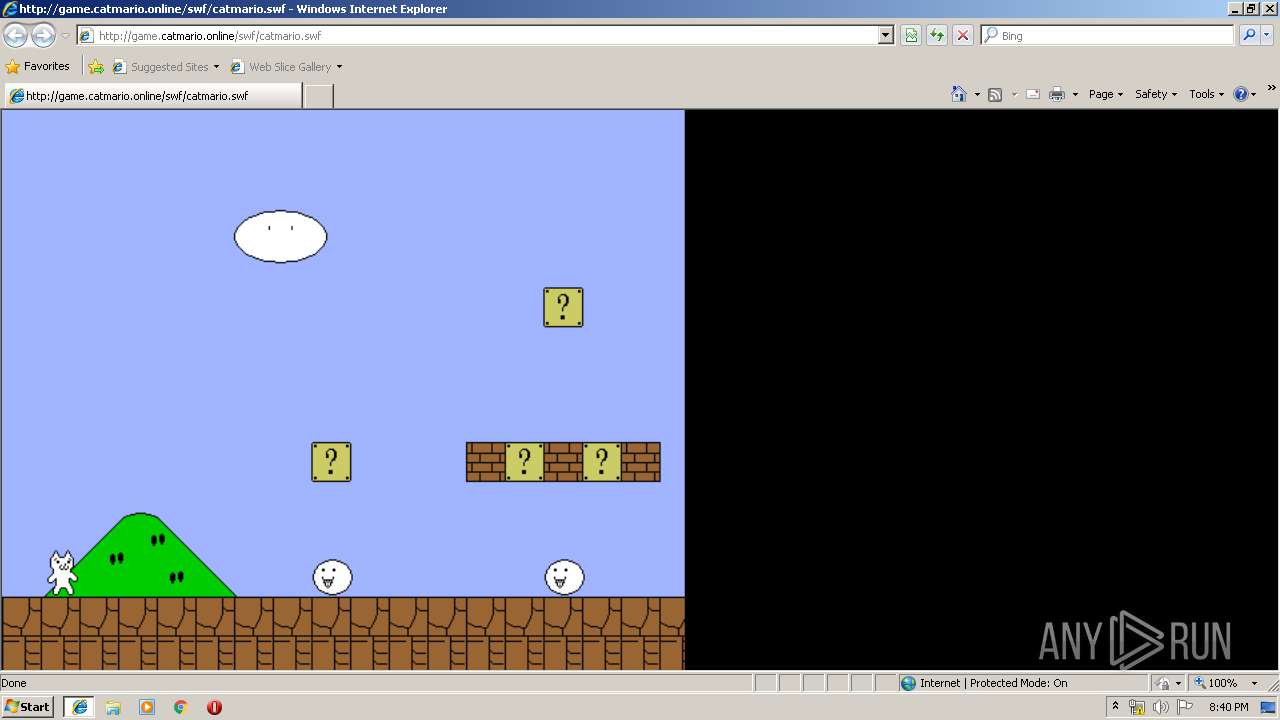1280x720 pixels.
Task: Open the Page menu
Action: click(1106, 94)
